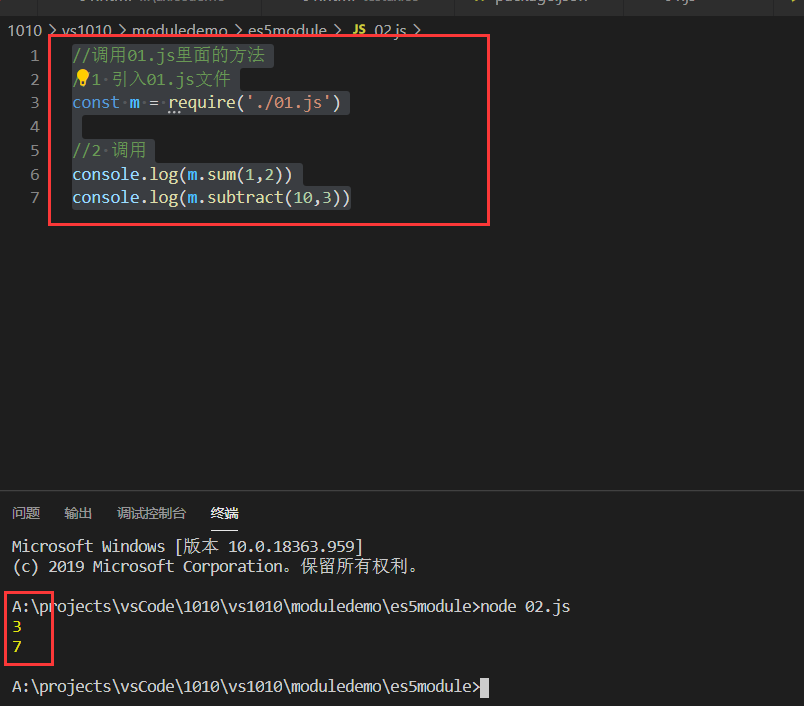Select the 终端 terminal tab
The width and height of the screenshot is (804, 706).
pos(225,513)
